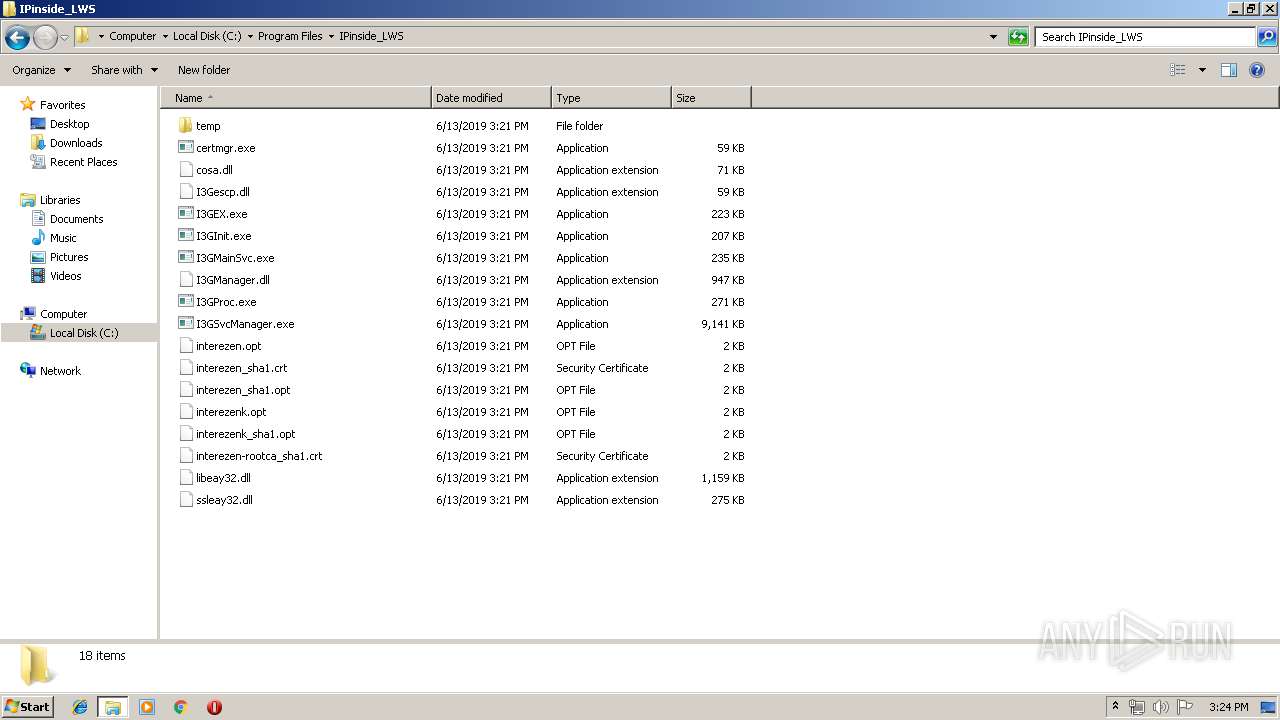Select Network in the navigation pane
Image resolution: width=1280 pixels, height=720 pixels.
point(60,371)
